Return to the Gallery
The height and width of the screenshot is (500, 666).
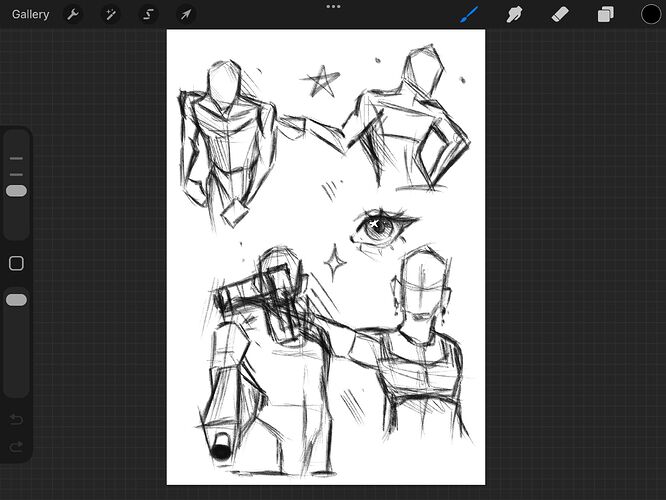(30, 14)
